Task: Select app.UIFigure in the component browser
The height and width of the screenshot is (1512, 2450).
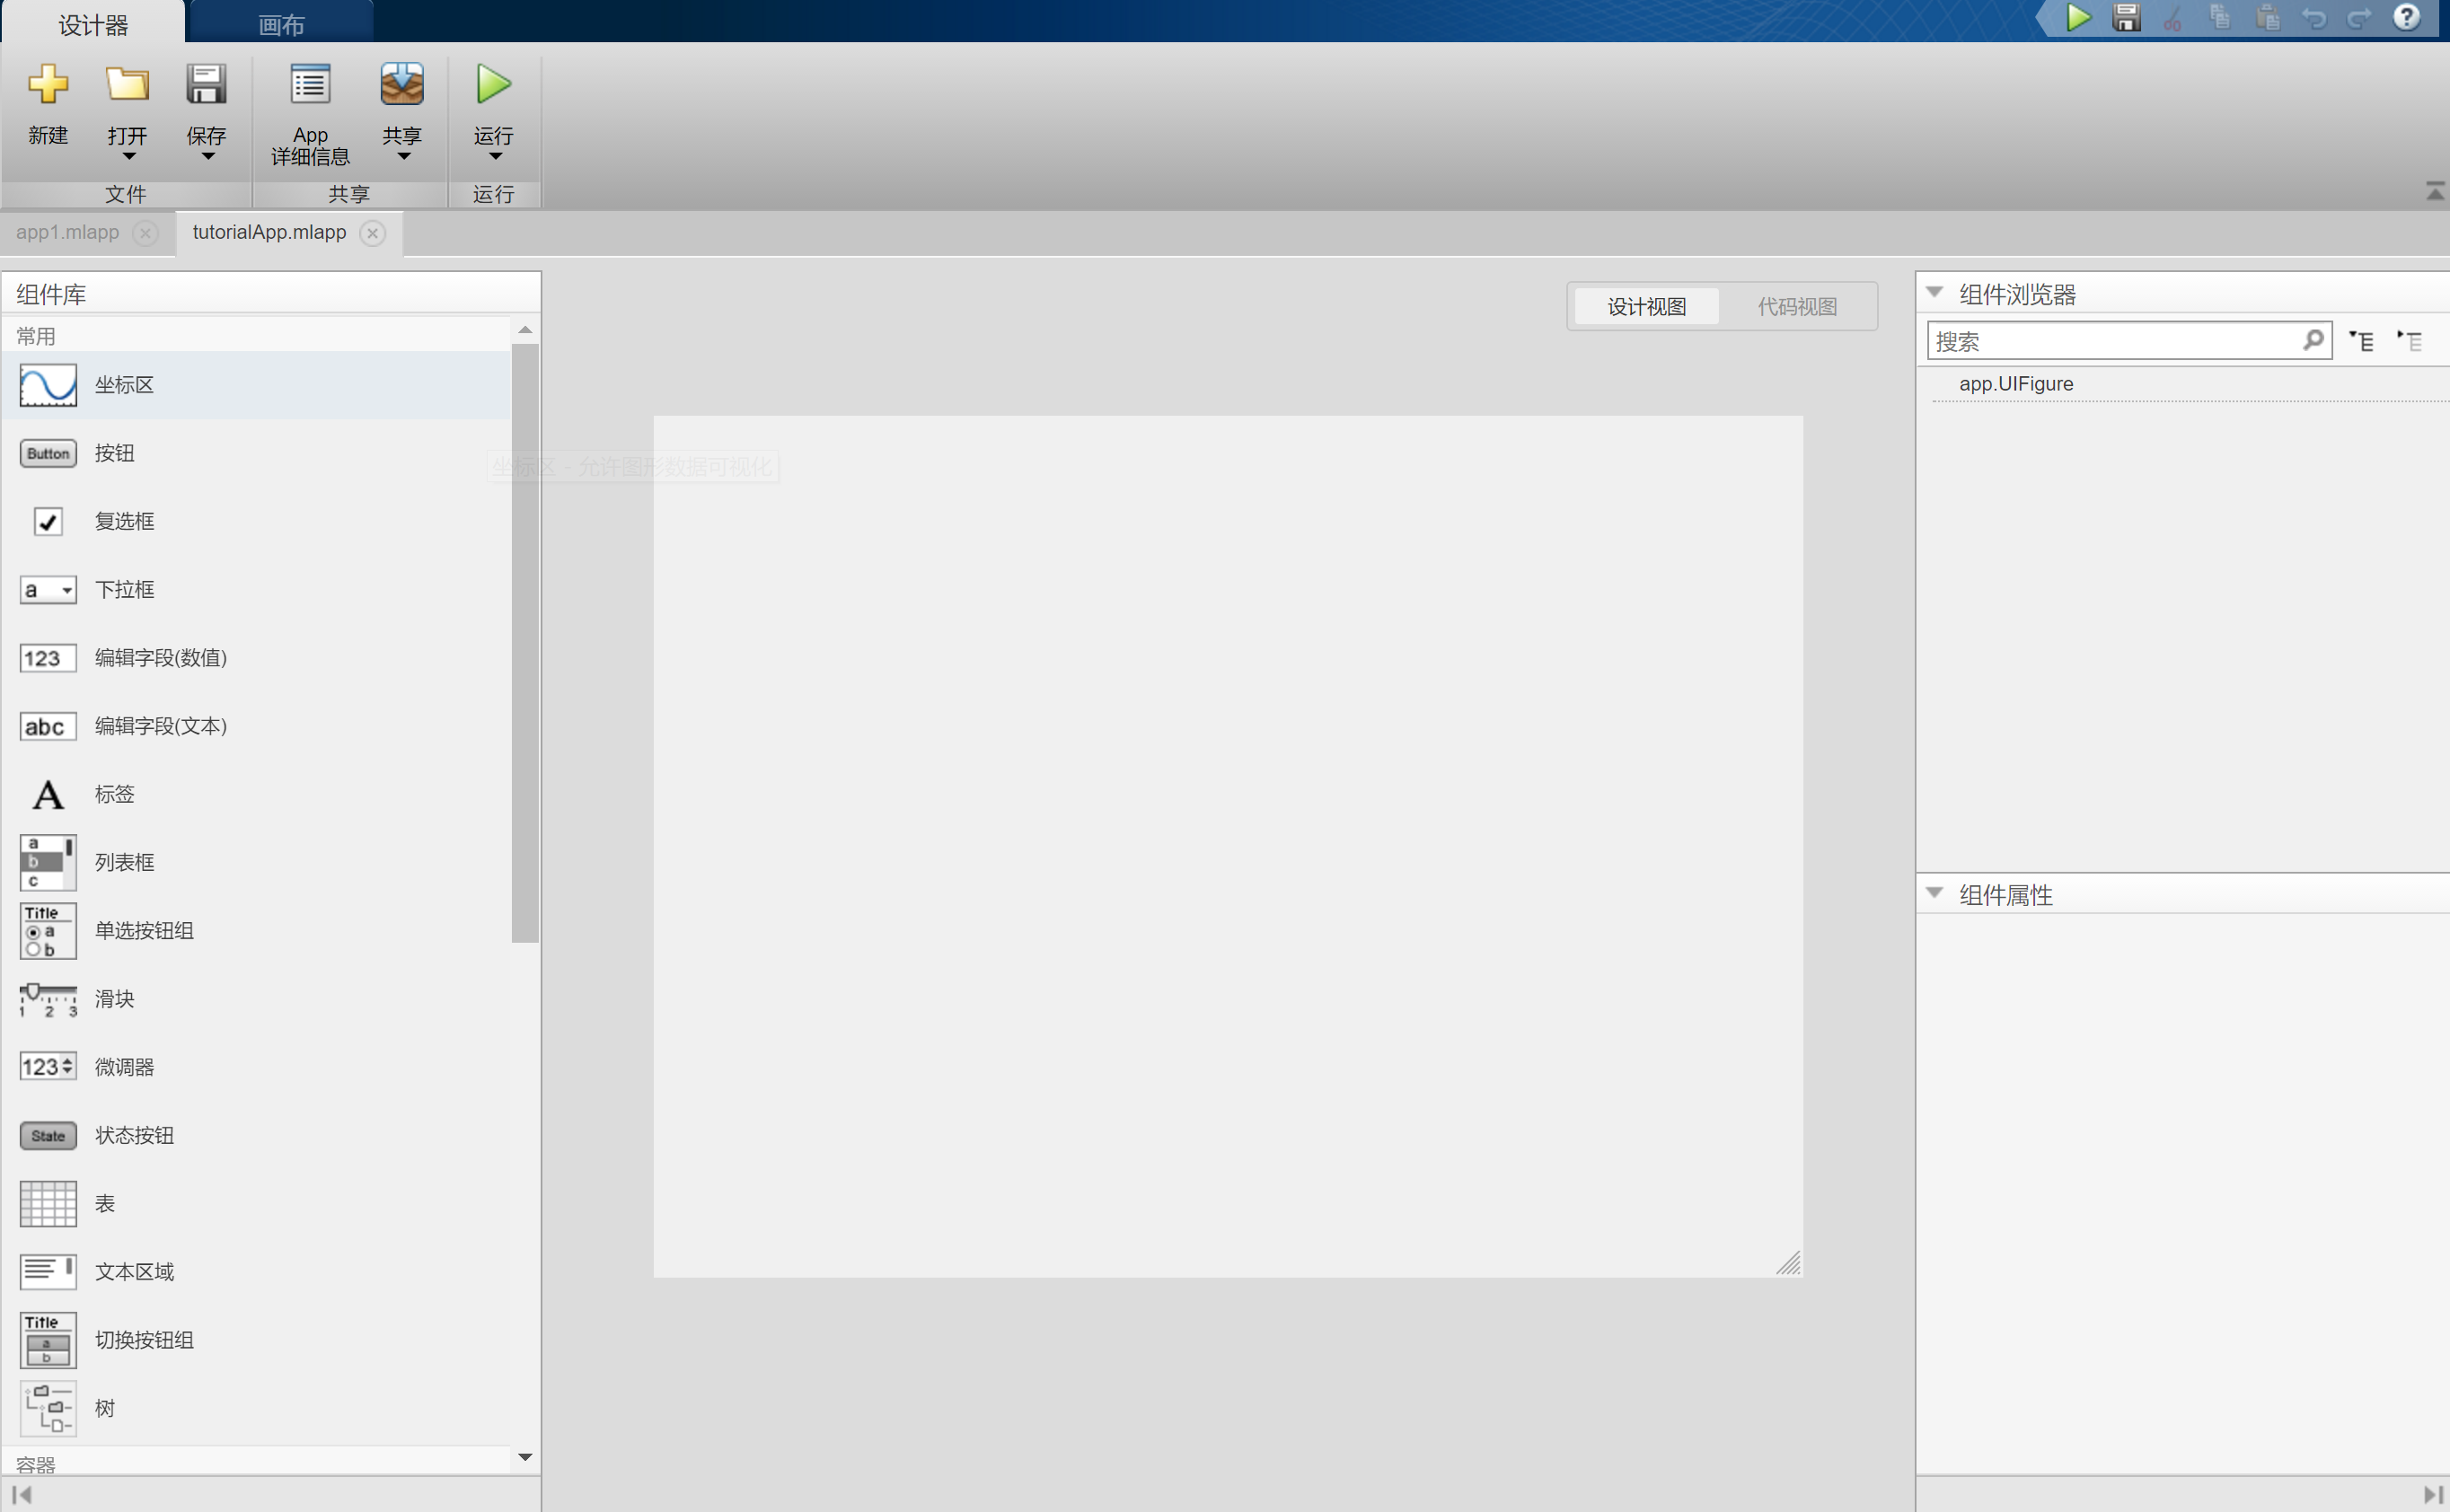Action: click(2016, 383)
